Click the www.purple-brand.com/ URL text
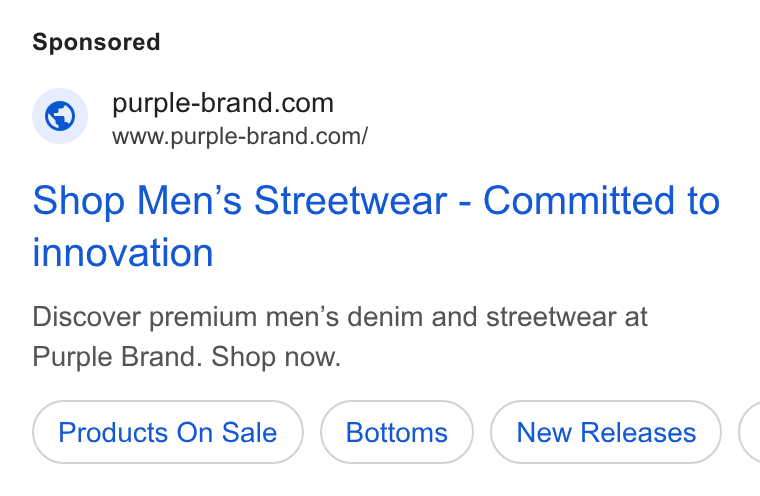 coord(240,136)
